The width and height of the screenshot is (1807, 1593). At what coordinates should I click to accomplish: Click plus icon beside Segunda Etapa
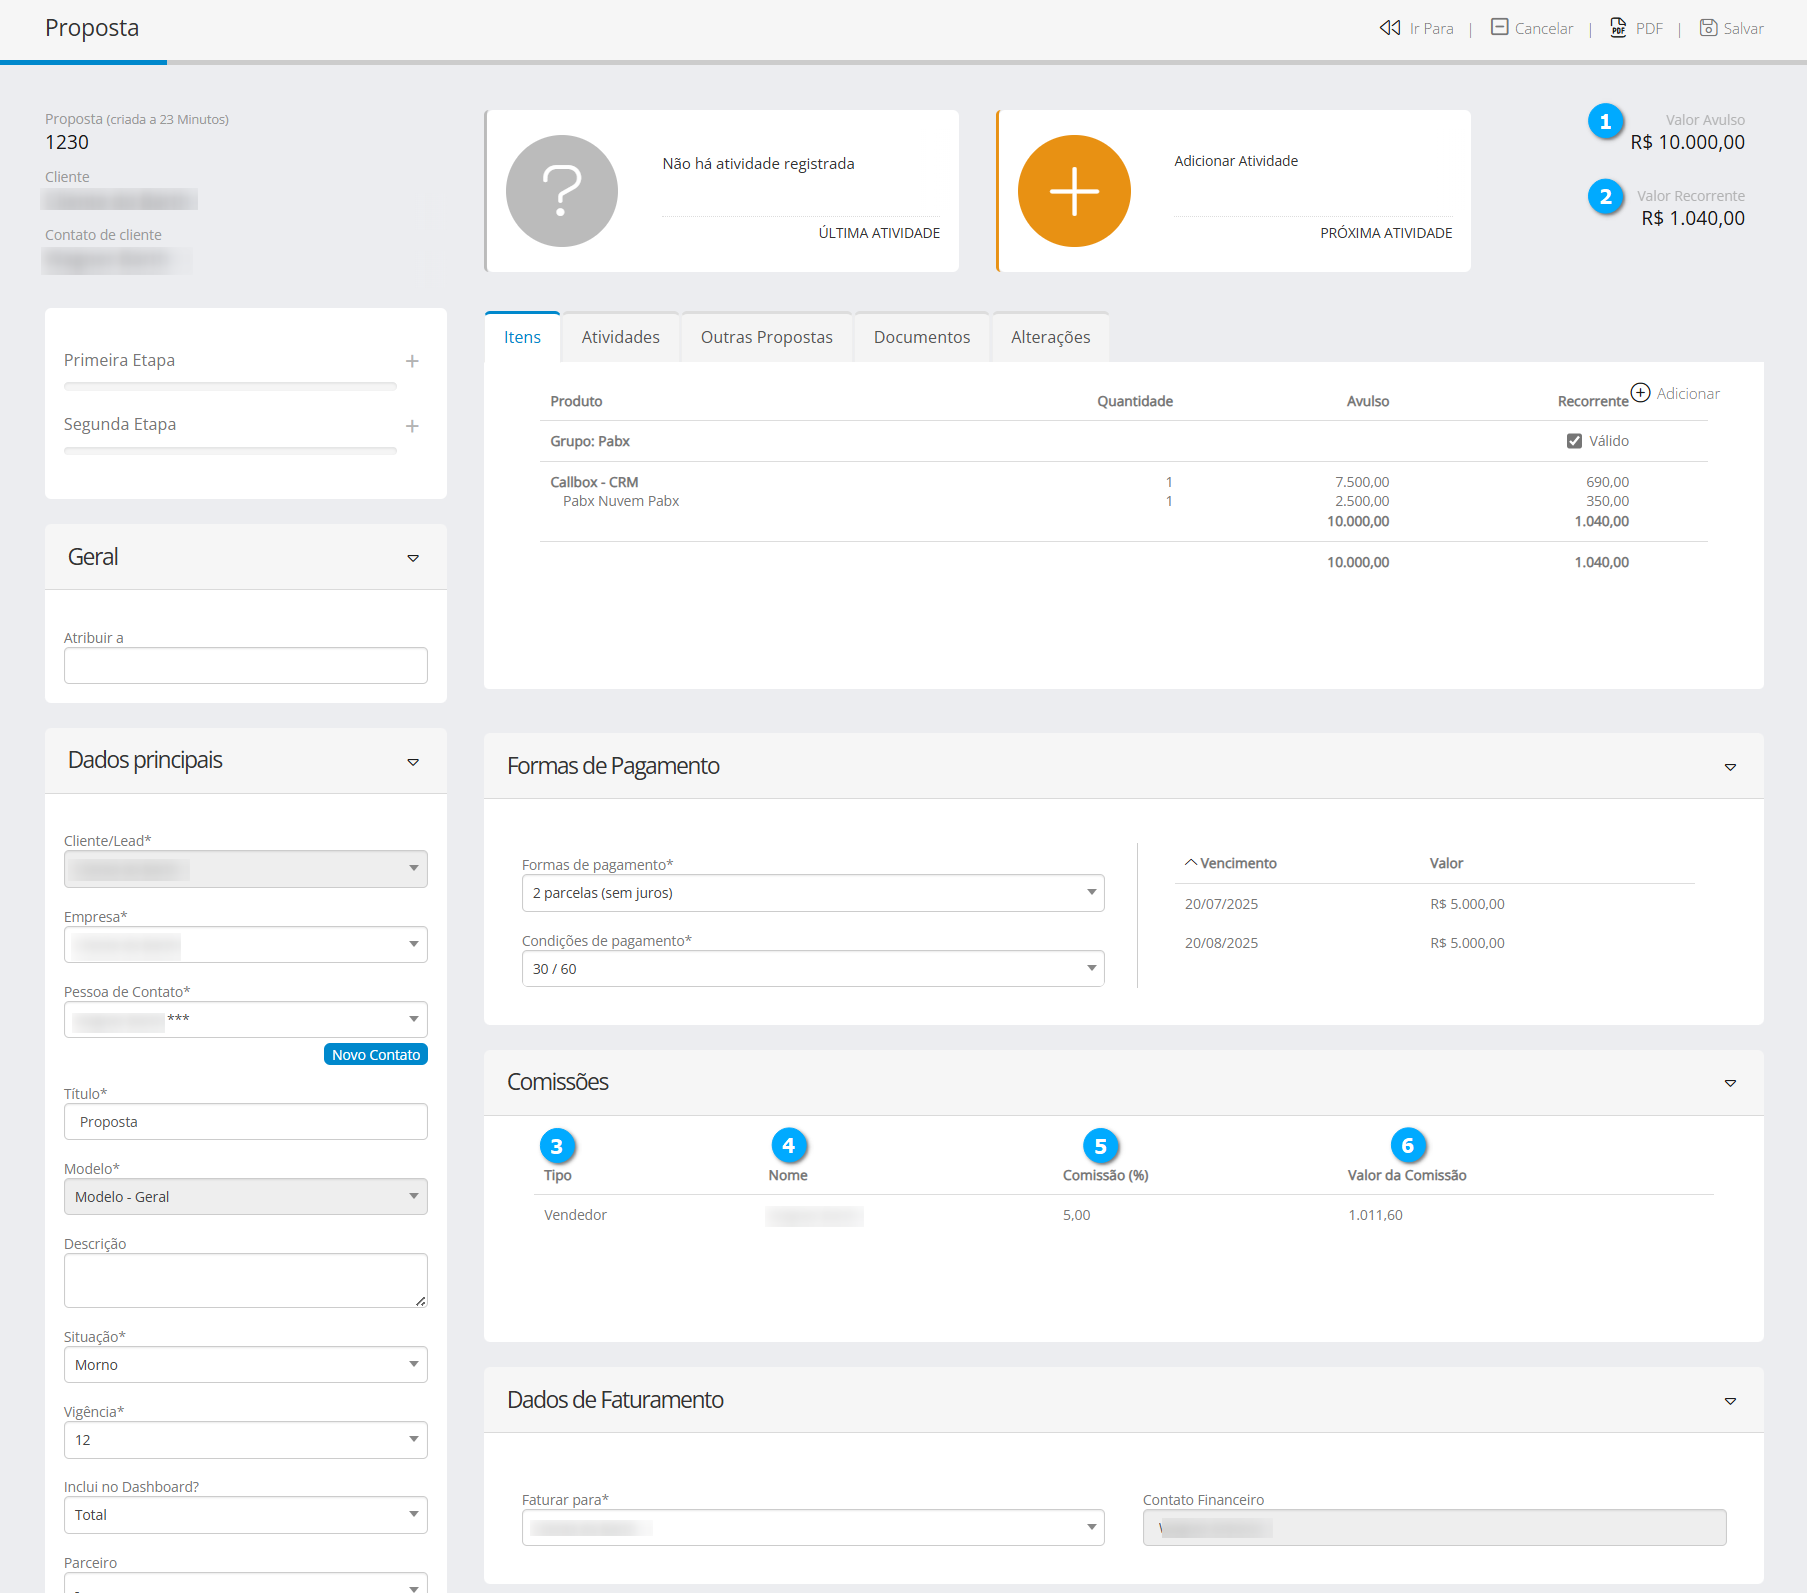point(412,426)
